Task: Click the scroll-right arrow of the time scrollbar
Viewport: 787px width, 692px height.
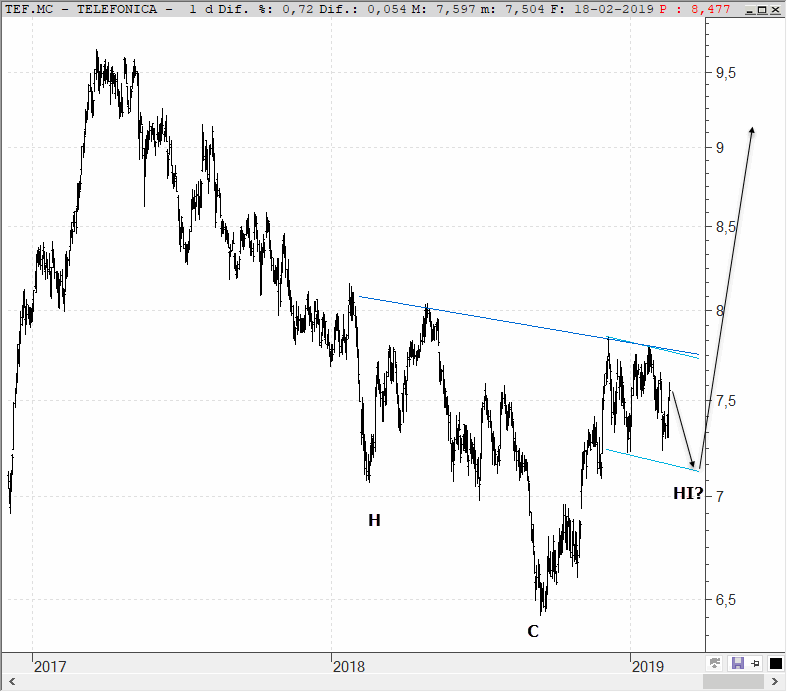Action: (774, 681)
